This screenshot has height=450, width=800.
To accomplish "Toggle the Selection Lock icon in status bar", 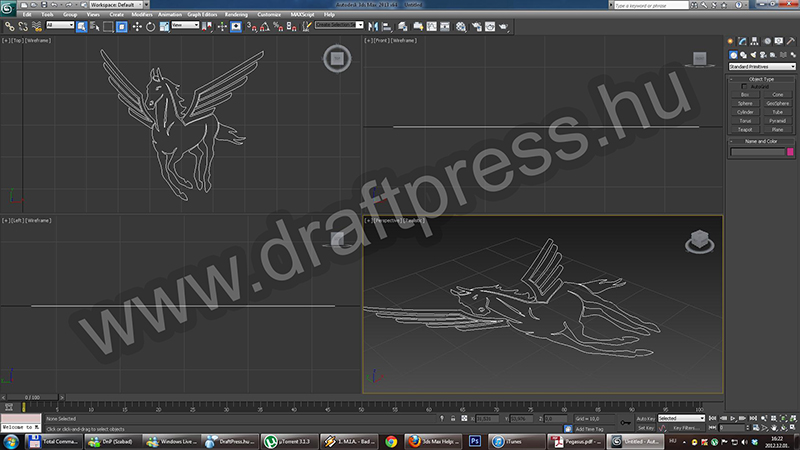I will [x=453, y=418].
